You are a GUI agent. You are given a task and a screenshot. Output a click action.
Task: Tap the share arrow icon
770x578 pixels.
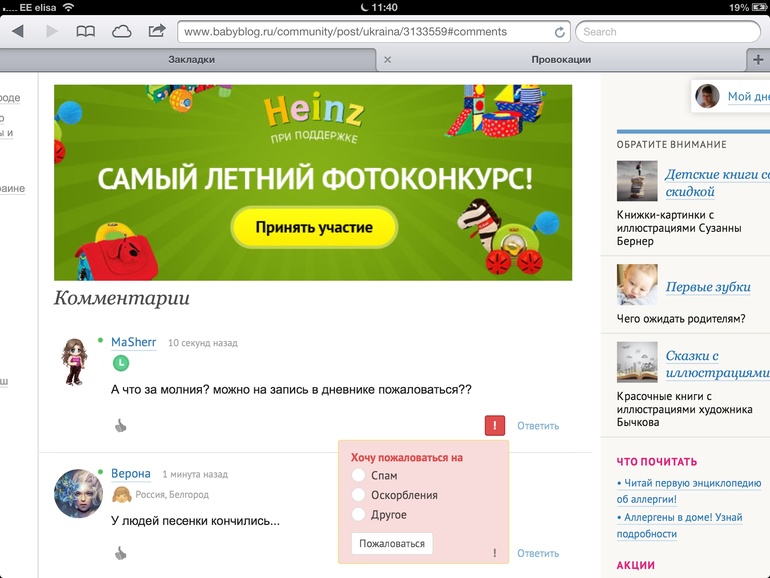tap(157, 31)
